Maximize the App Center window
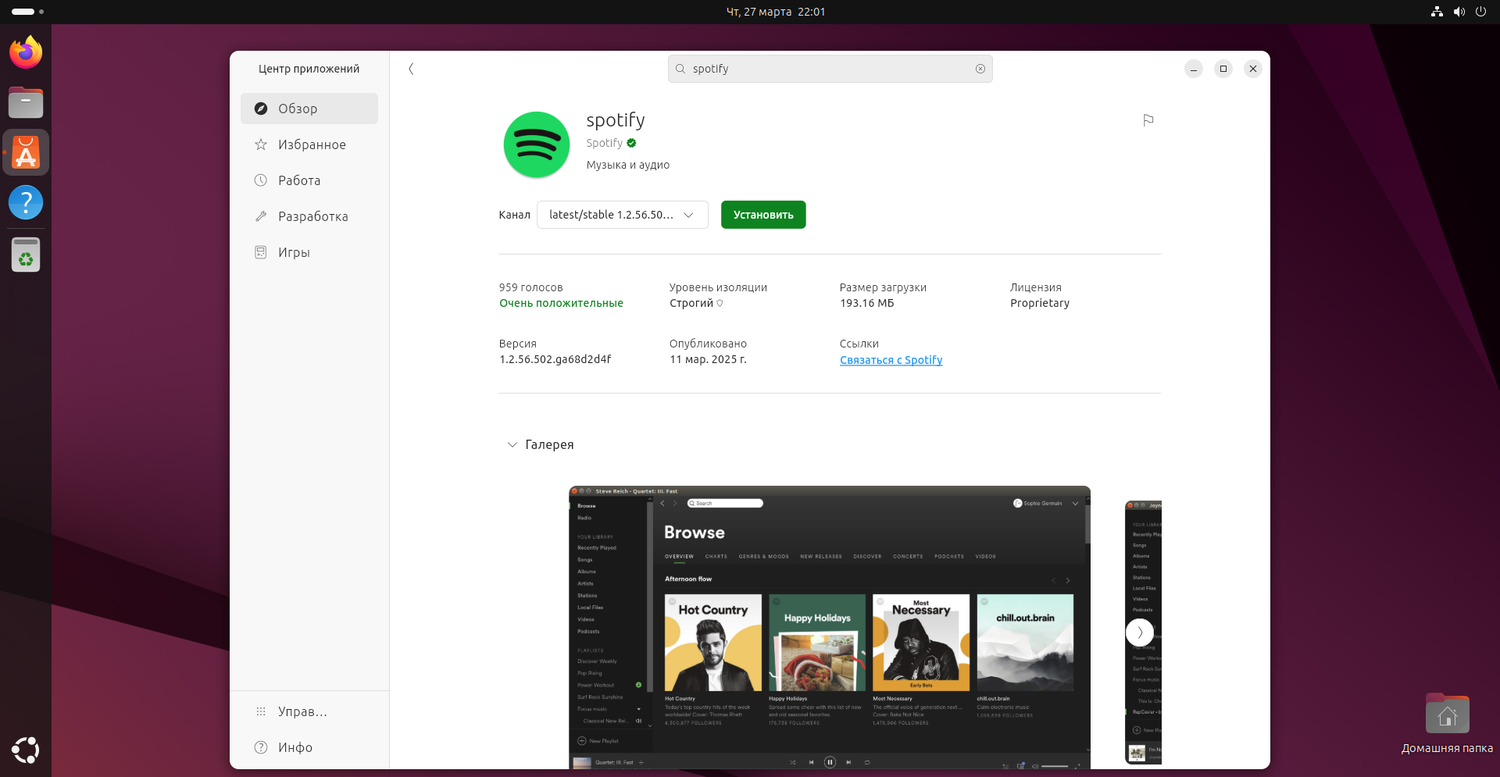This screenshot has height=777, width=1500. click(x=1223, y=69)
